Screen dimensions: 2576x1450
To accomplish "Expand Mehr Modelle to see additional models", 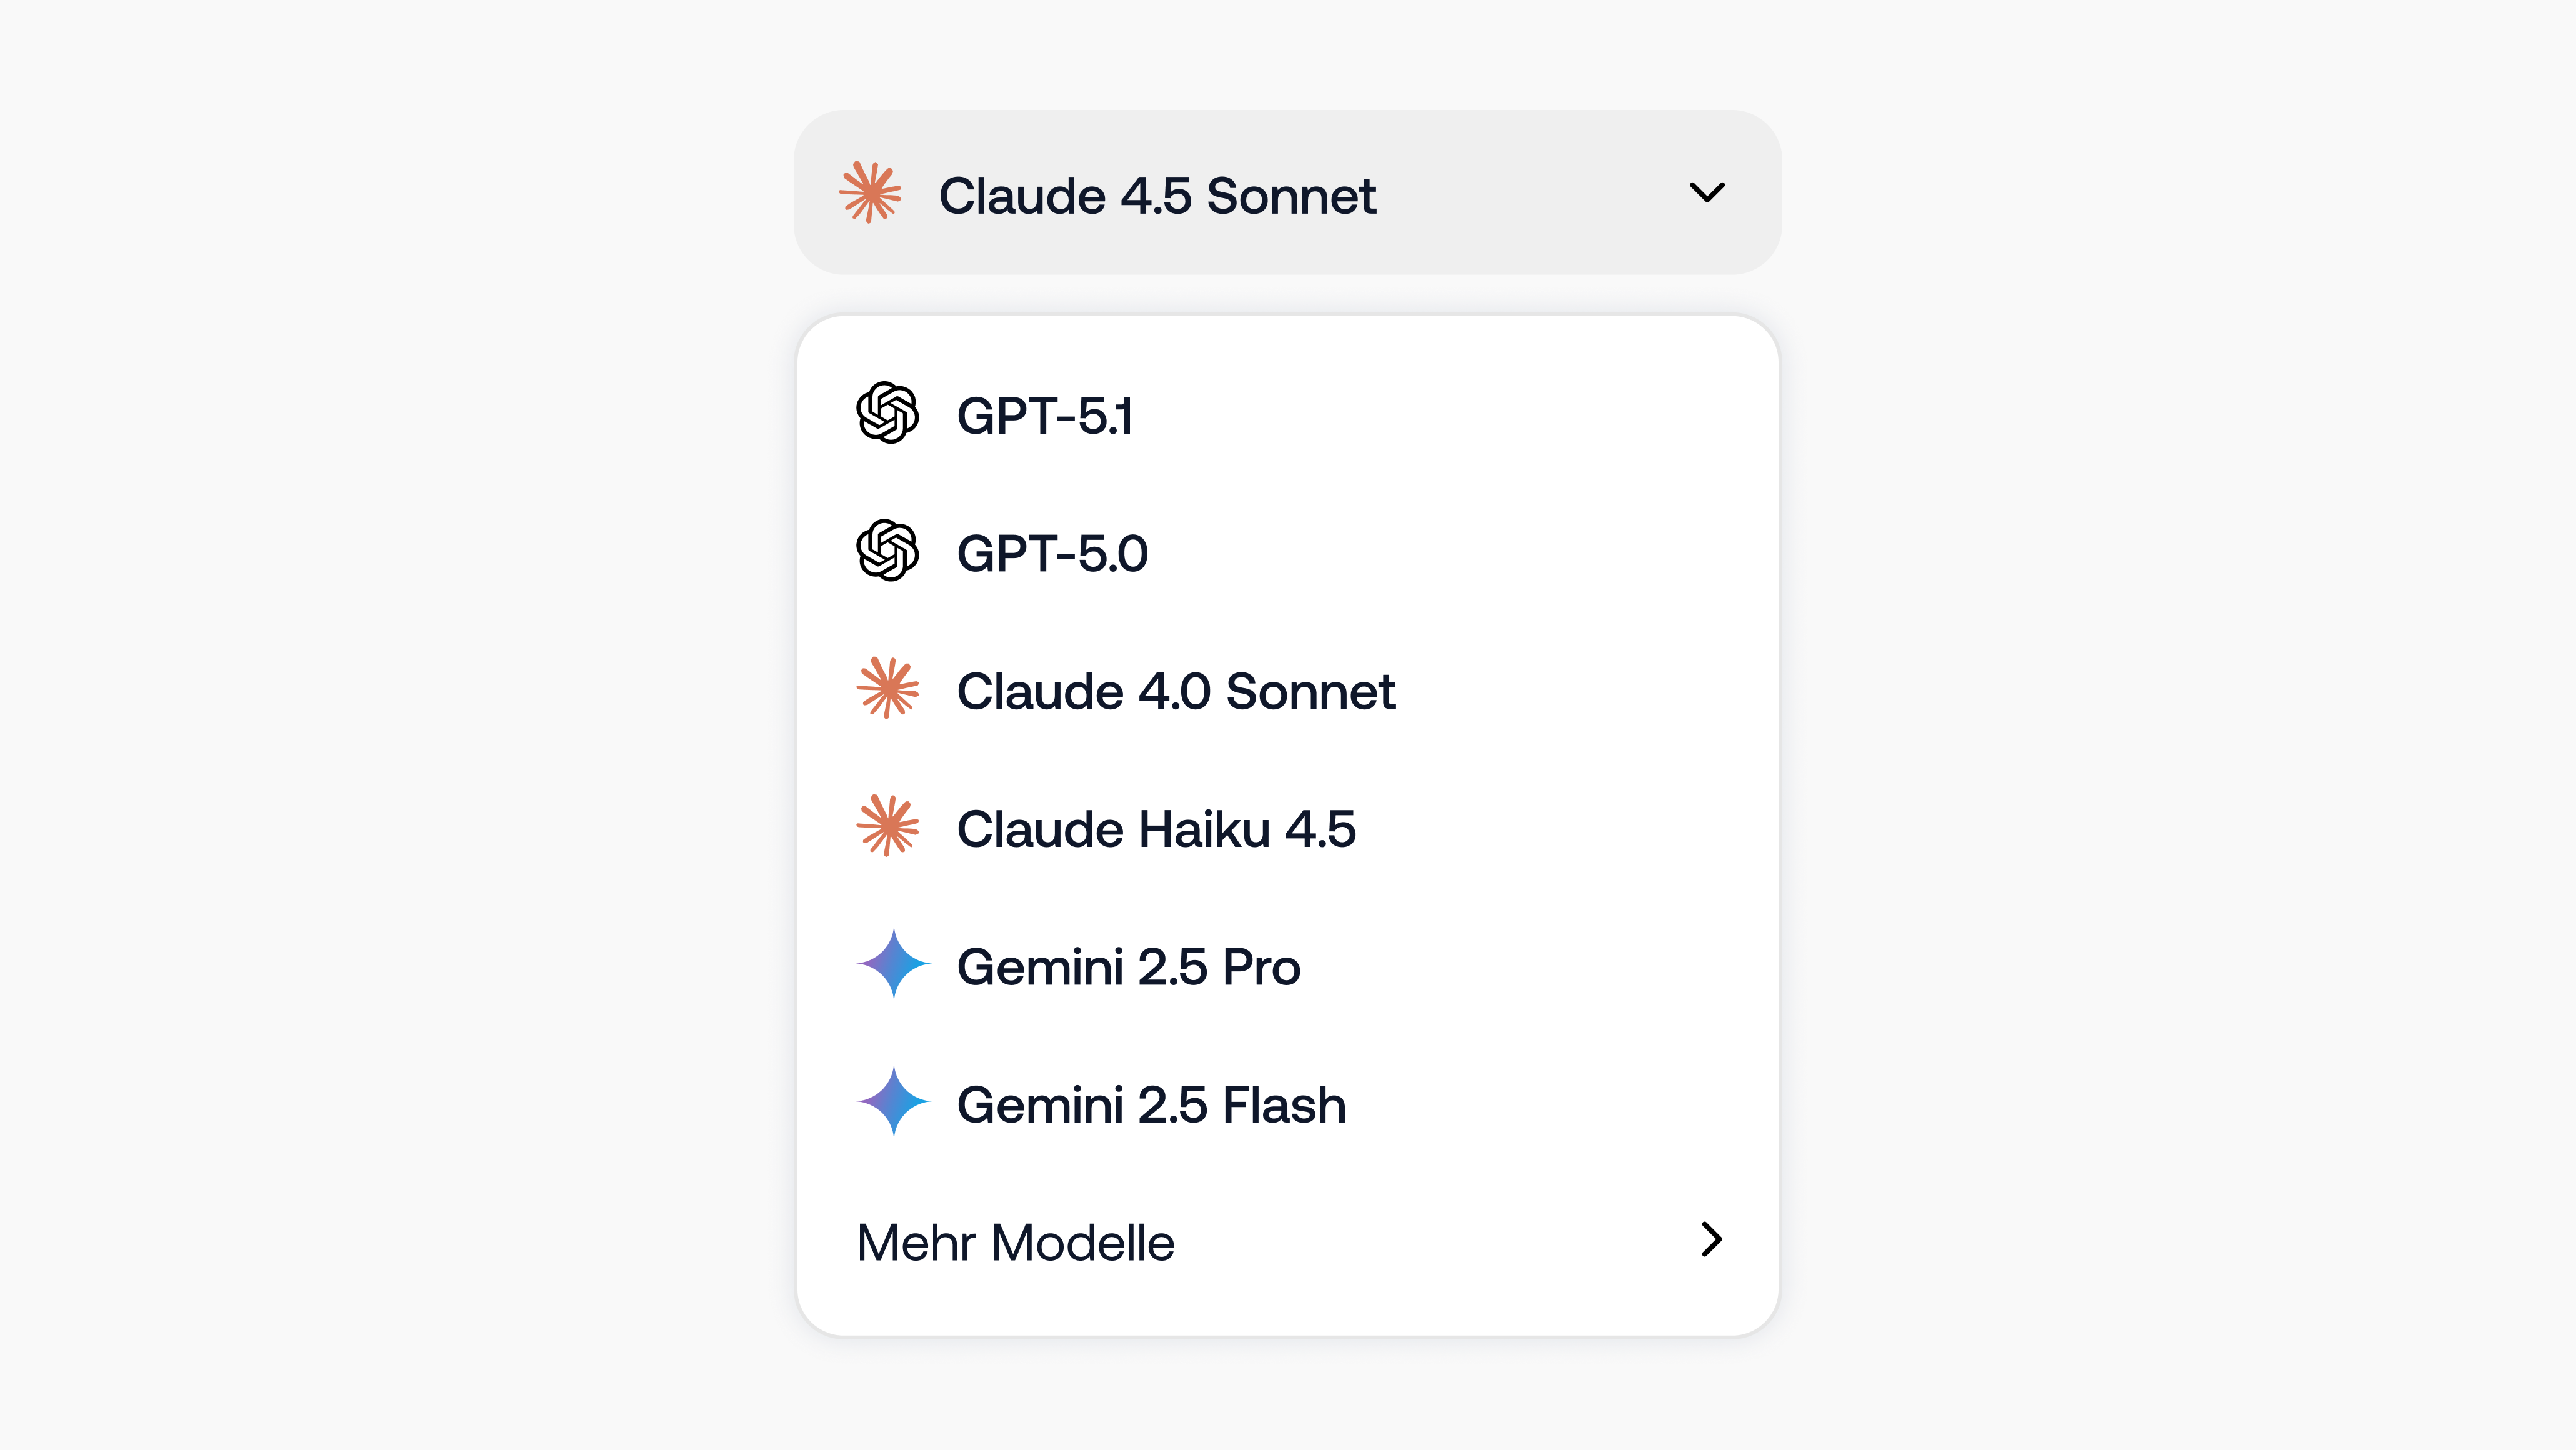I will click(x=1015, y=1241).
